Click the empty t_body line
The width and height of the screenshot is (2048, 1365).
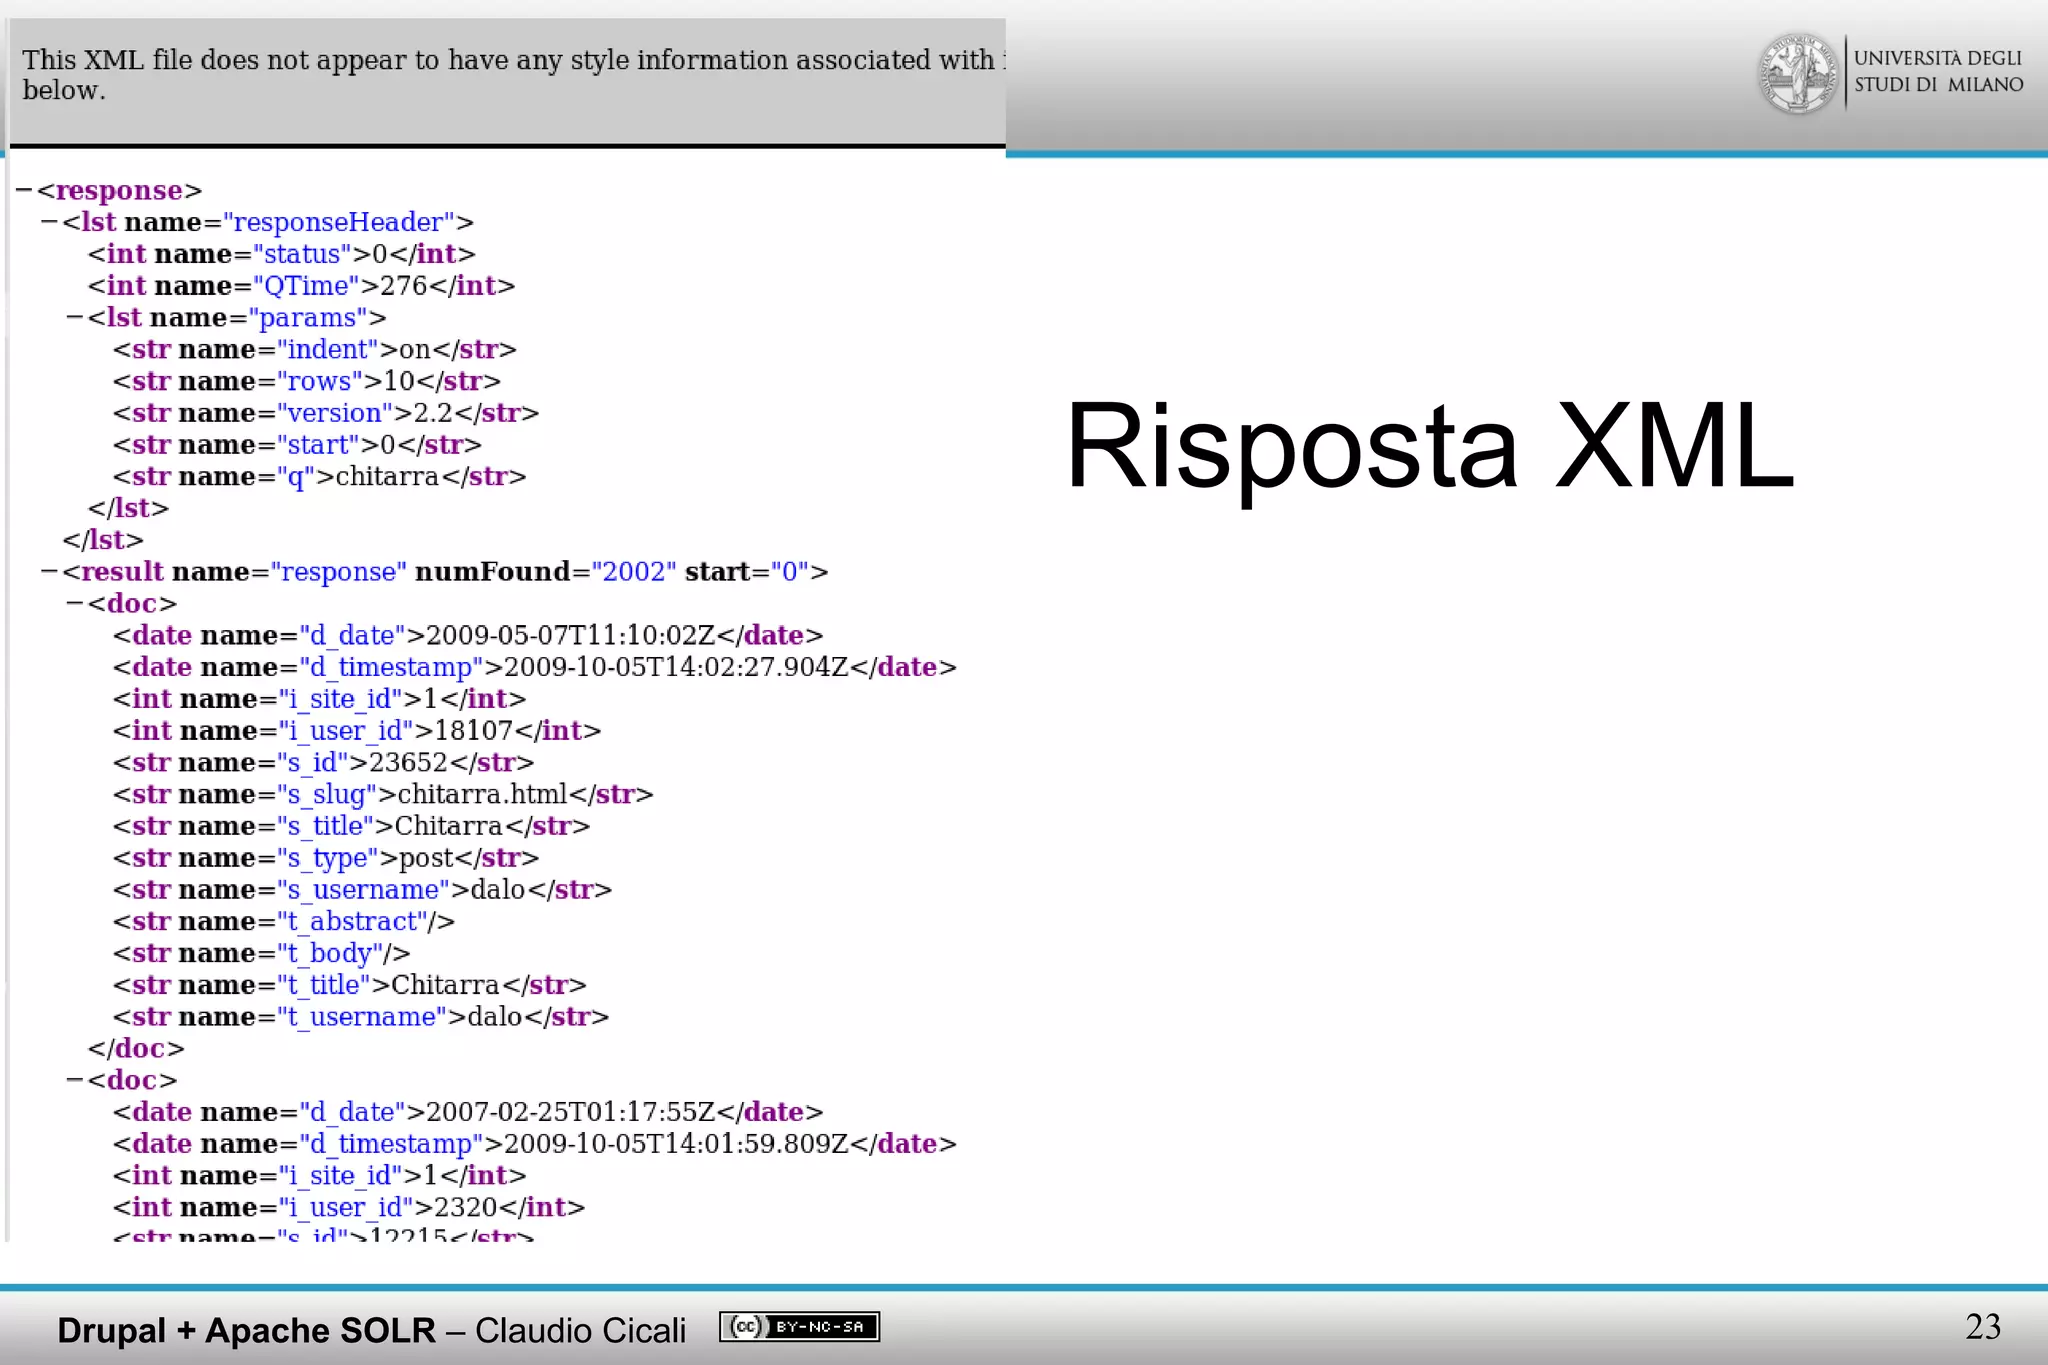click(261, 954)
